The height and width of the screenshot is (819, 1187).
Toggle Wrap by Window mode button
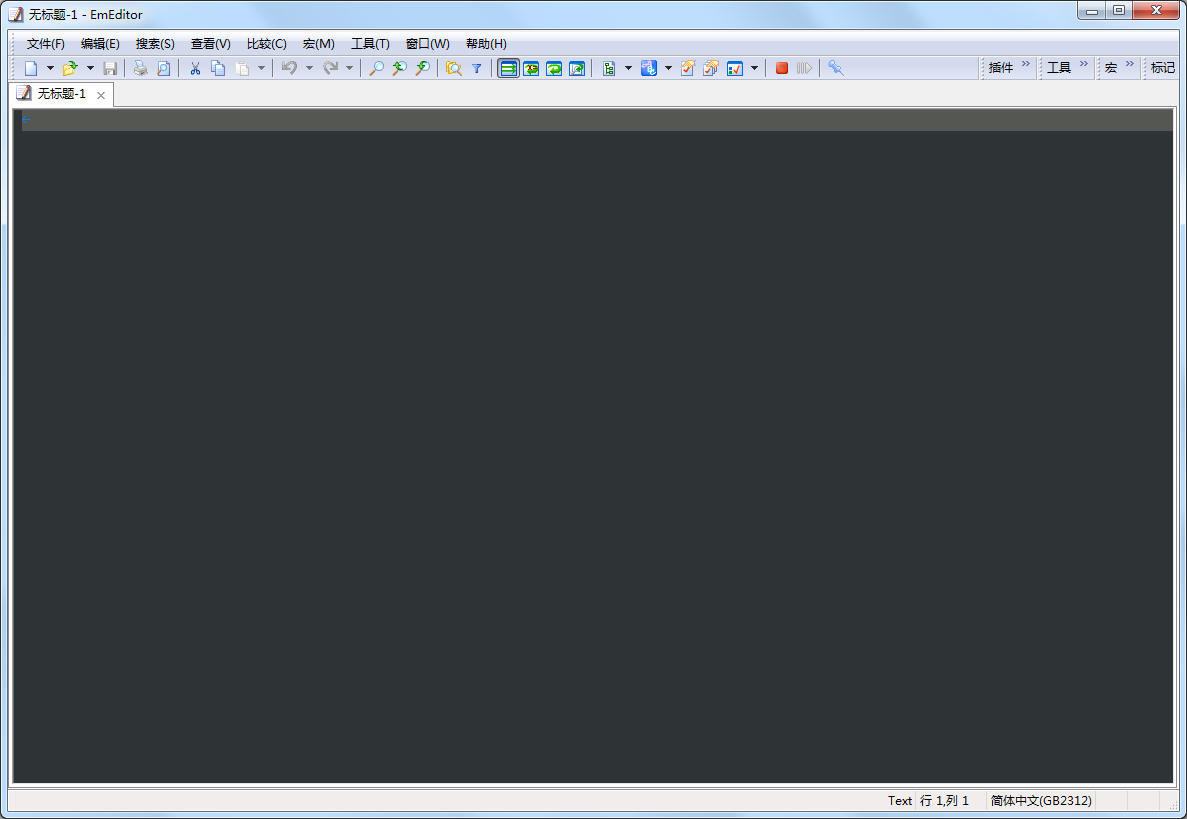point(554,68)
